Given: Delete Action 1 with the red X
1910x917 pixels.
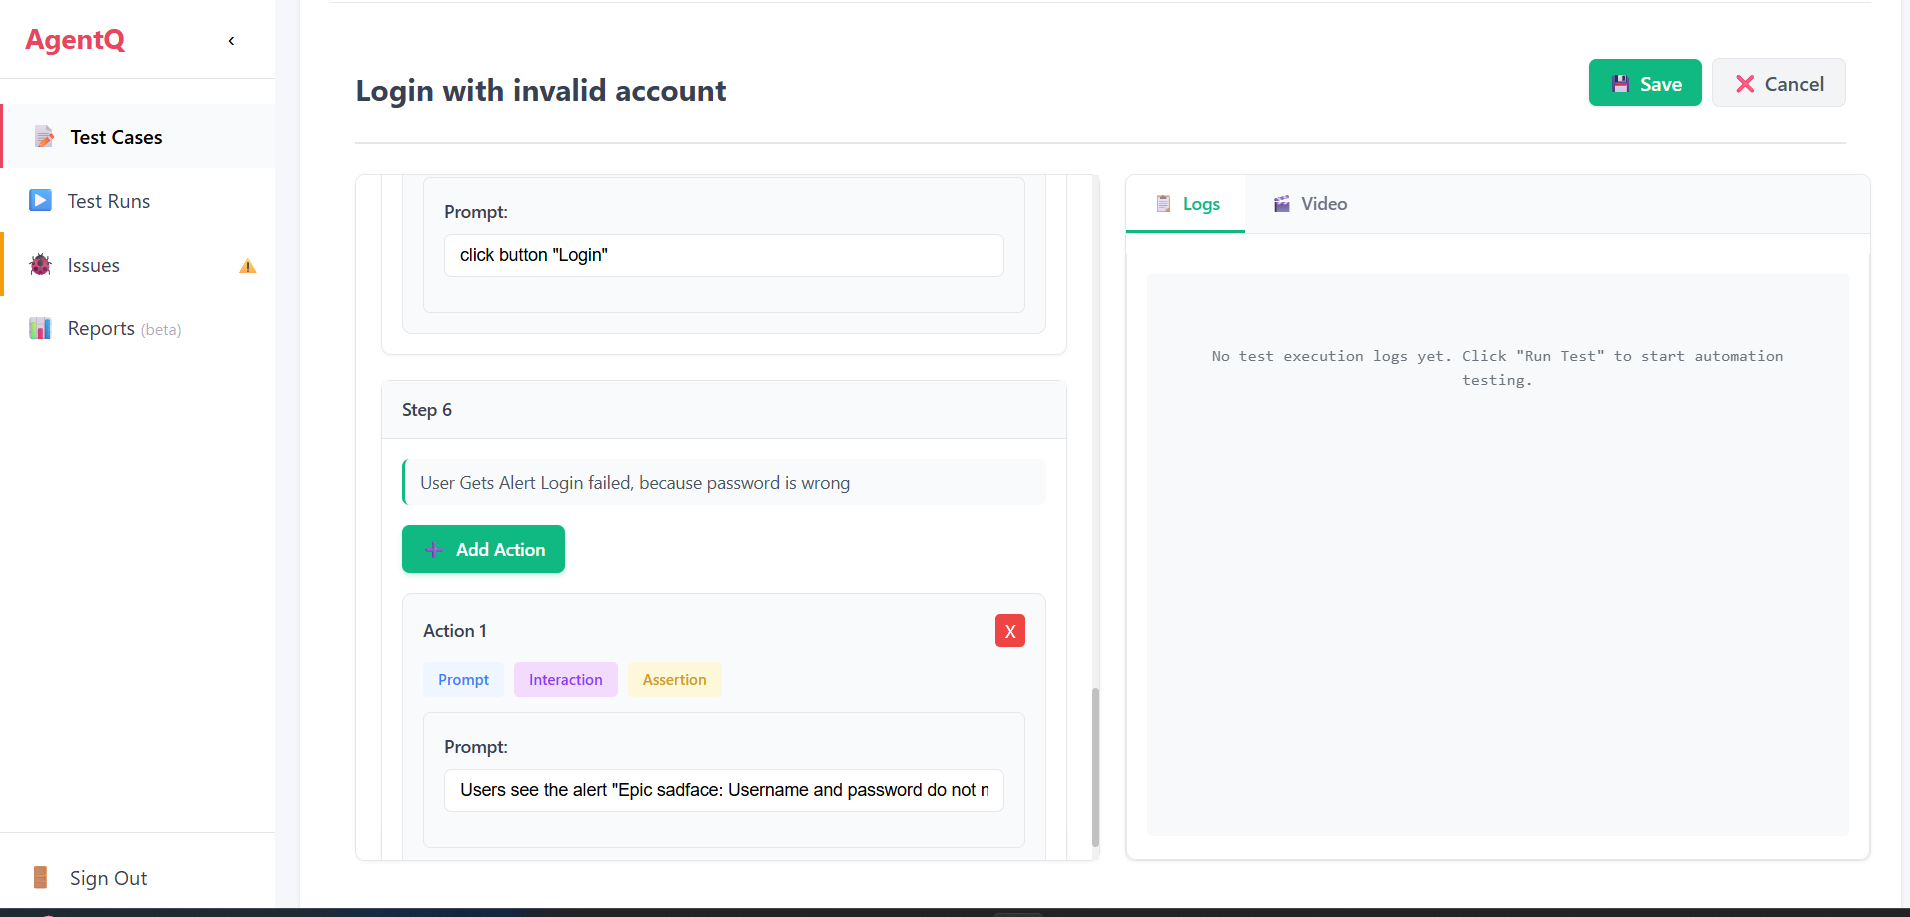Looking at the screenshot, I should (x=1009, y=631).
